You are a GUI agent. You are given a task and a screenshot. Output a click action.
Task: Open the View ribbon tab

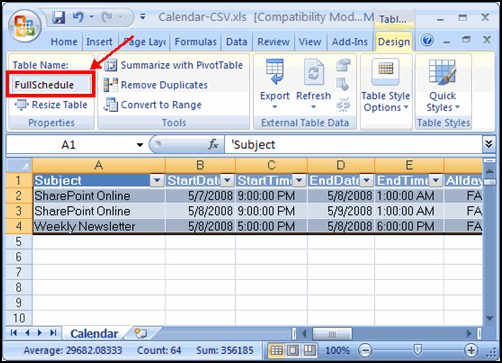point(310,42)
